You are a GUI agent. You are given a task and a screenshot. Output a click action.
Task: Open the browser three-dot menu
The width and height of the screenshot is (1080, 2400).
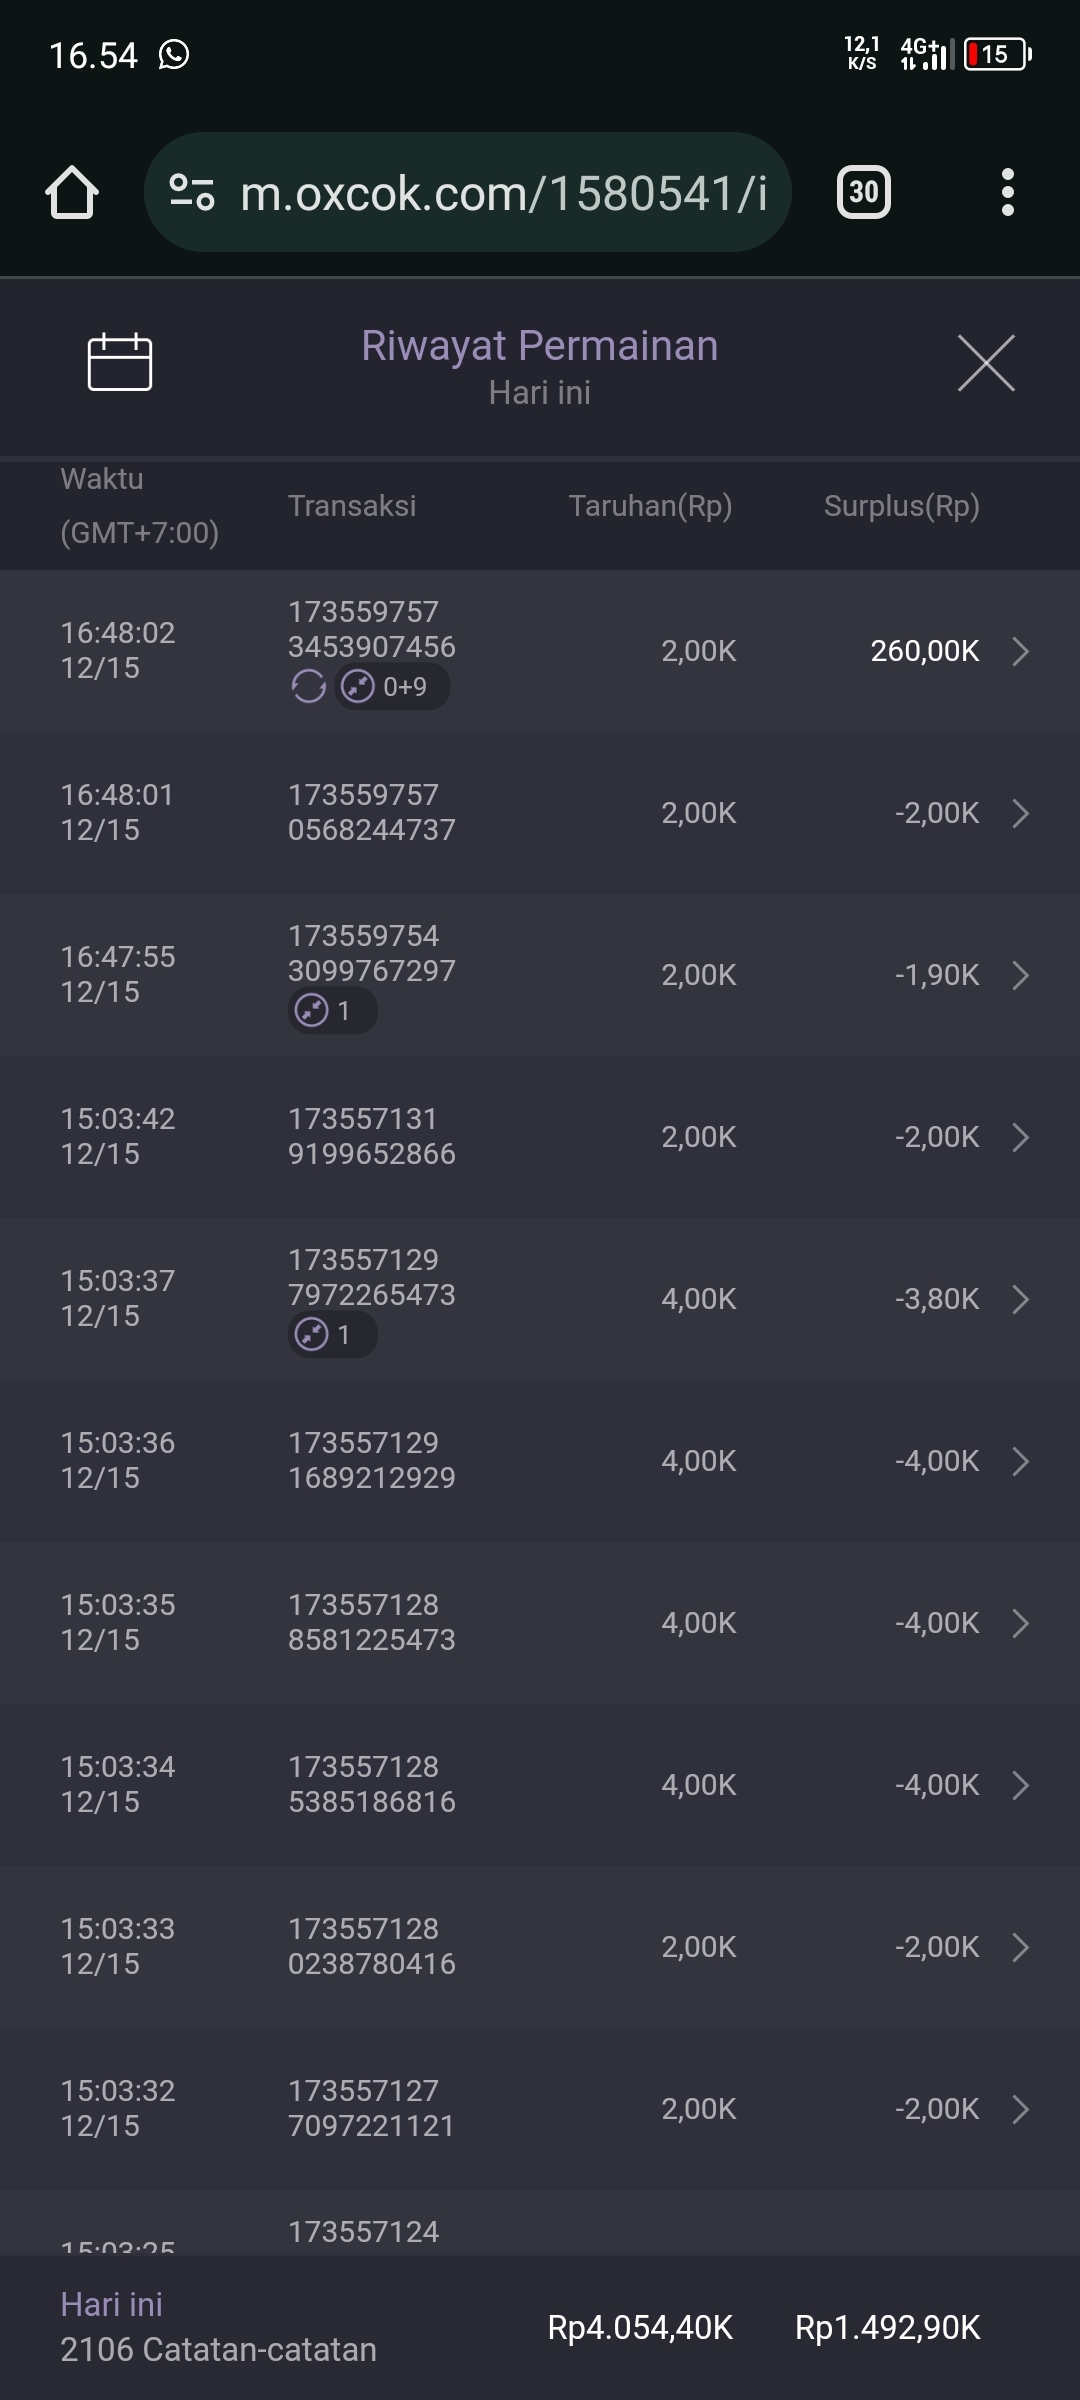(1007, 192)
